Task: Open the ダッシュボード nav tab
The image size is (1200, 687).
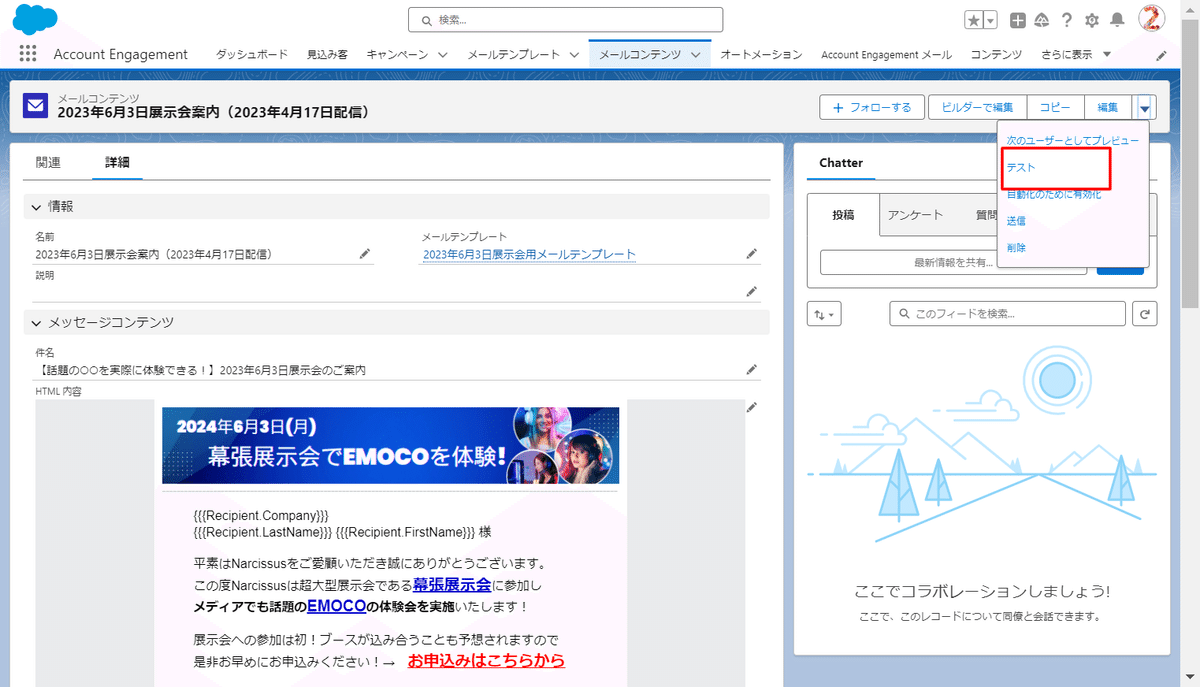Action: (251, 54)
